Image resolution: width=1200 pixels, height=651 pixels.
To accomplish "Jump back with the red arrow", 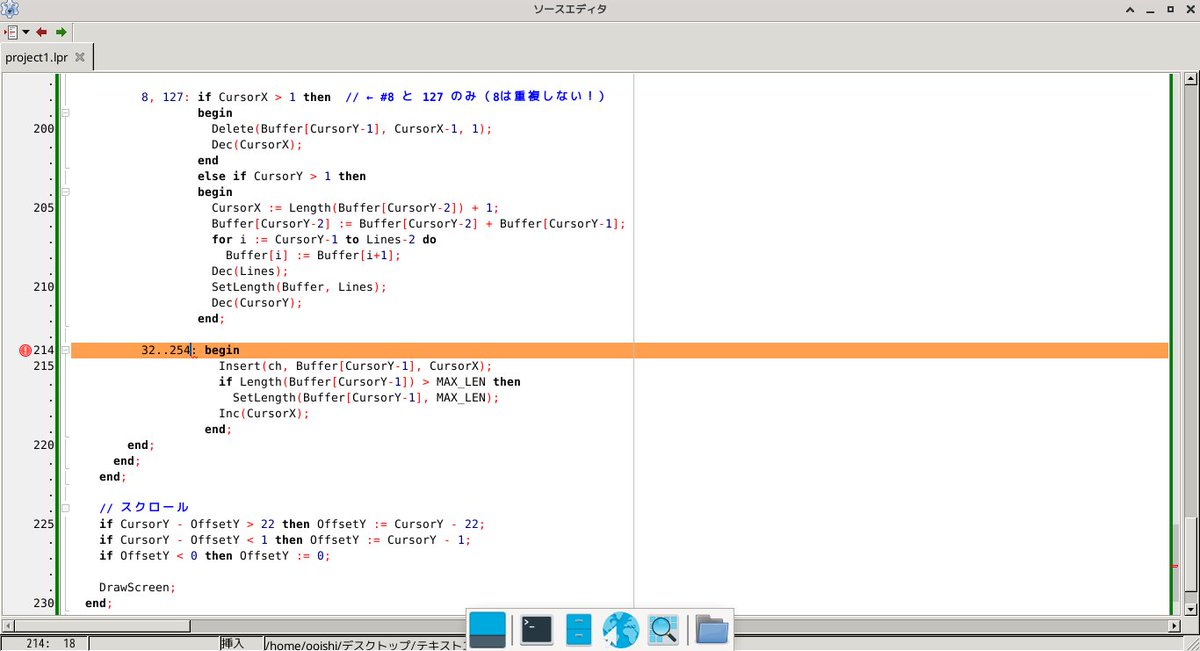I will [42, 32].
